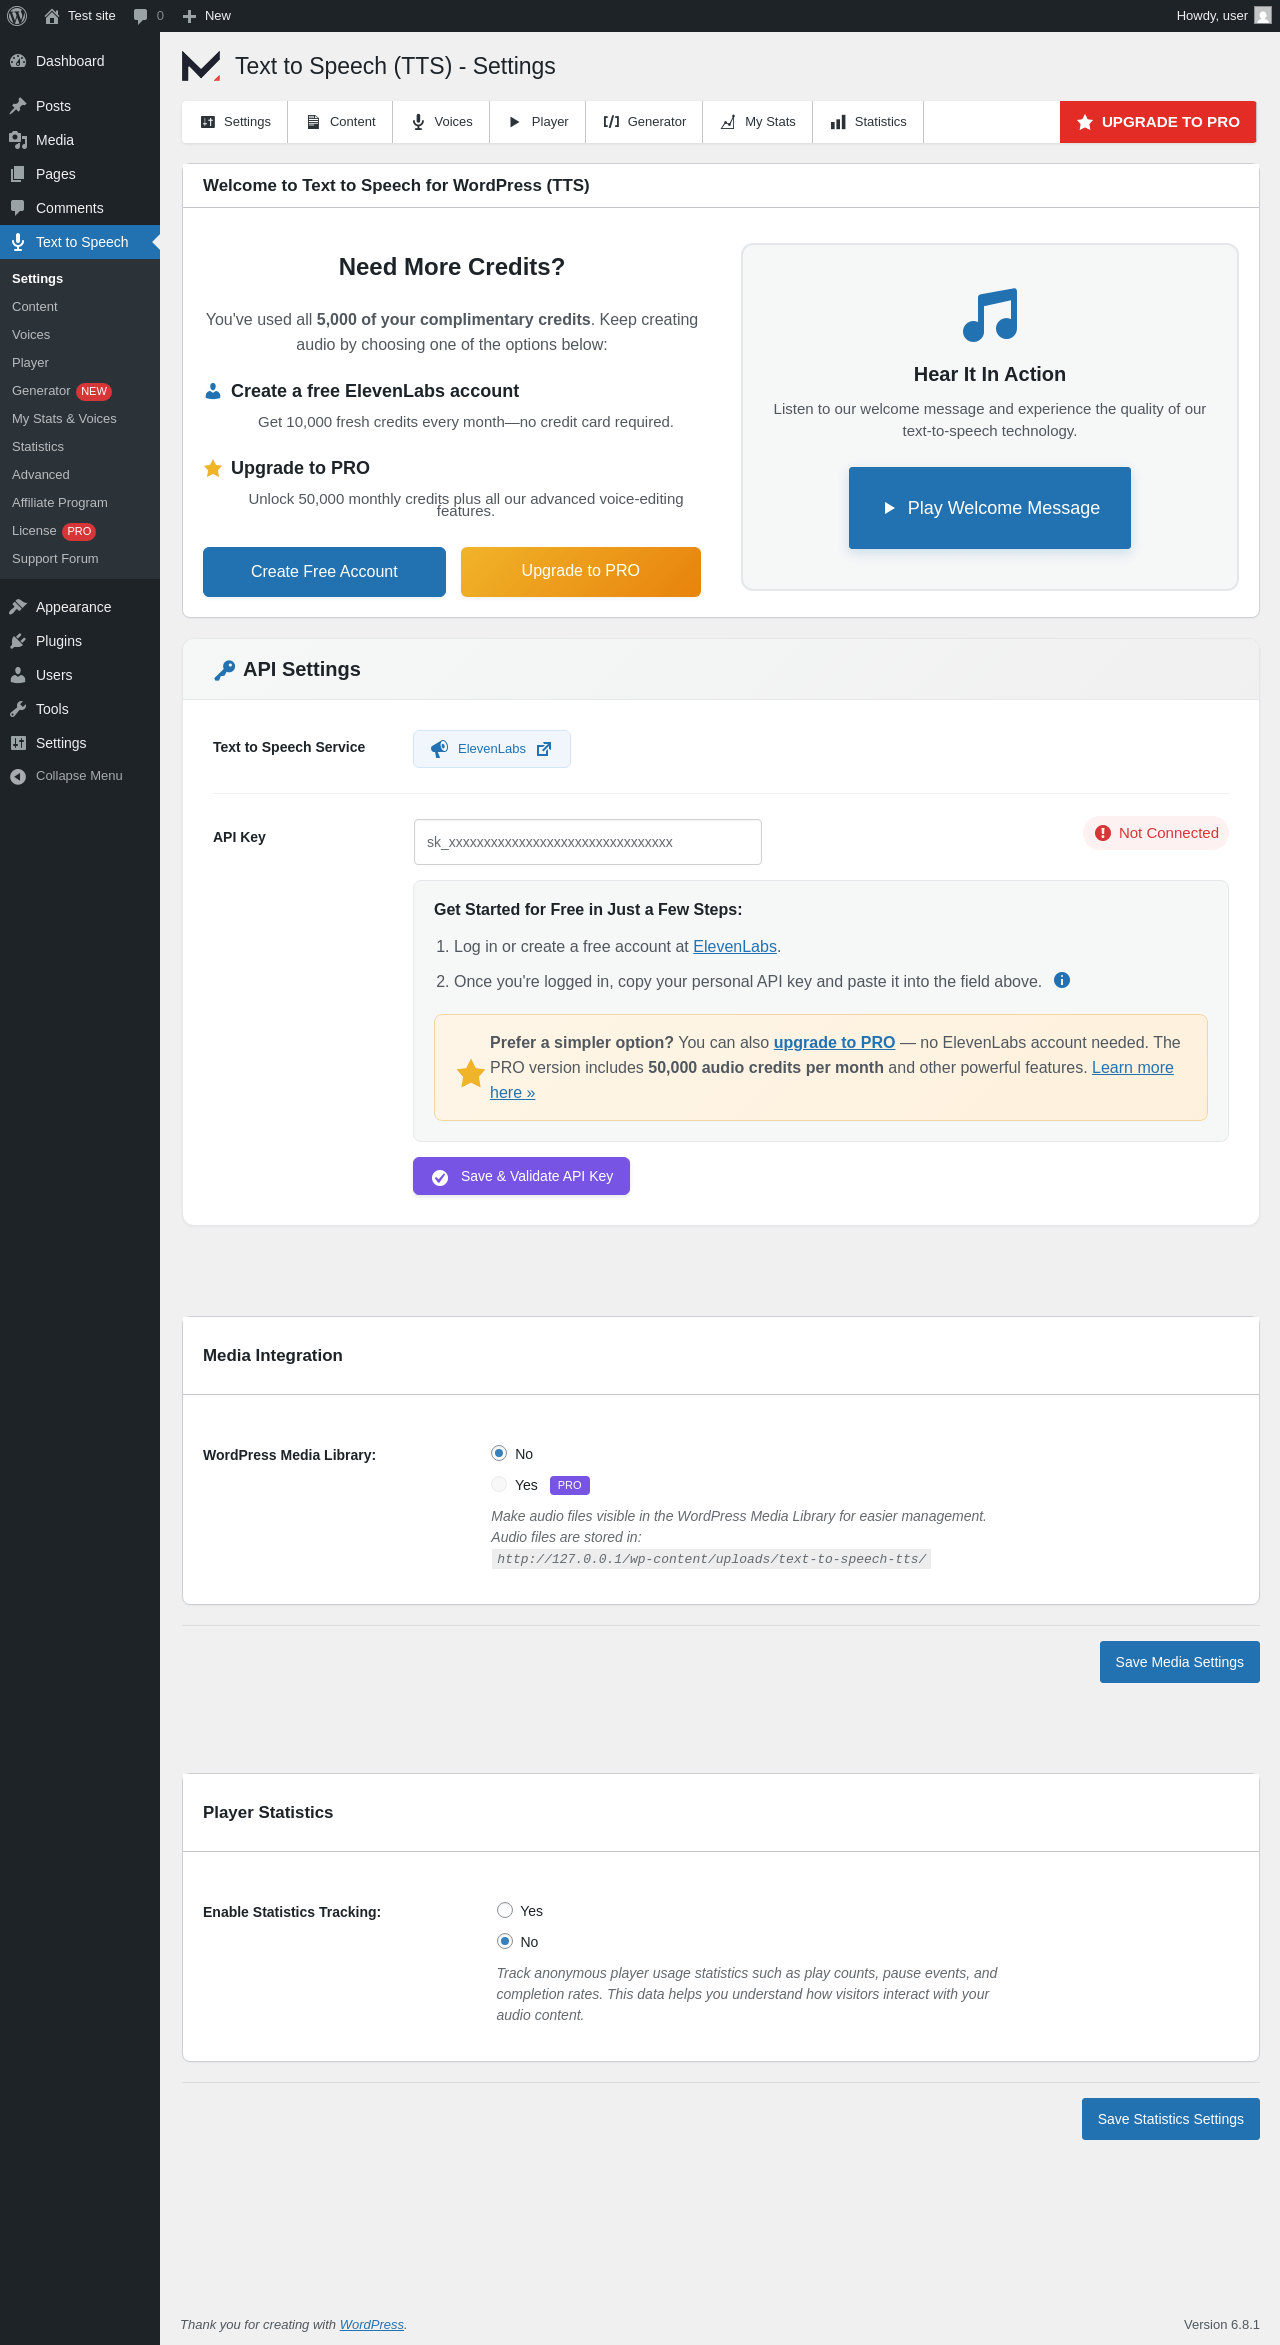
Task: Open the comments bubble in admin bar
Action: pos(148,16)
